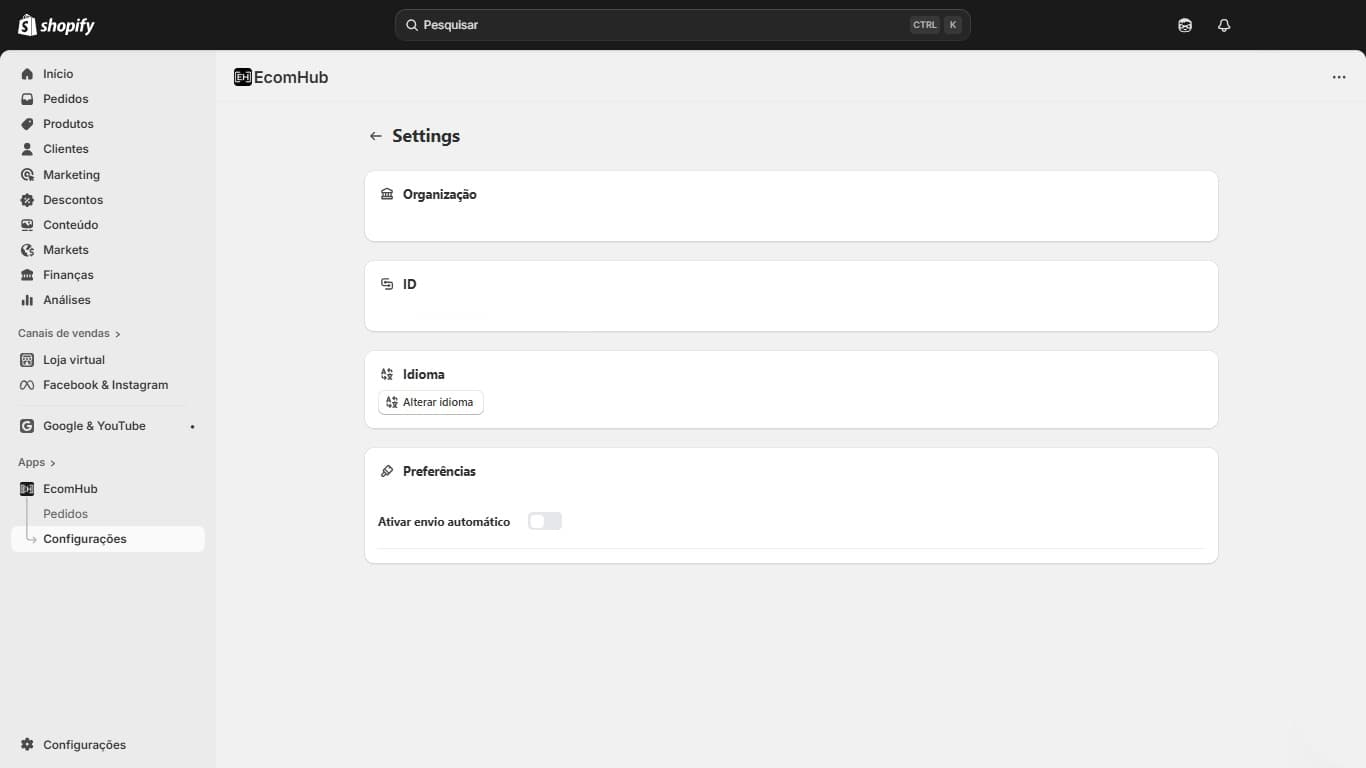Select Clientes in the sidebar
Viewport: 1366px width, 768px height.
pos(66,149)
